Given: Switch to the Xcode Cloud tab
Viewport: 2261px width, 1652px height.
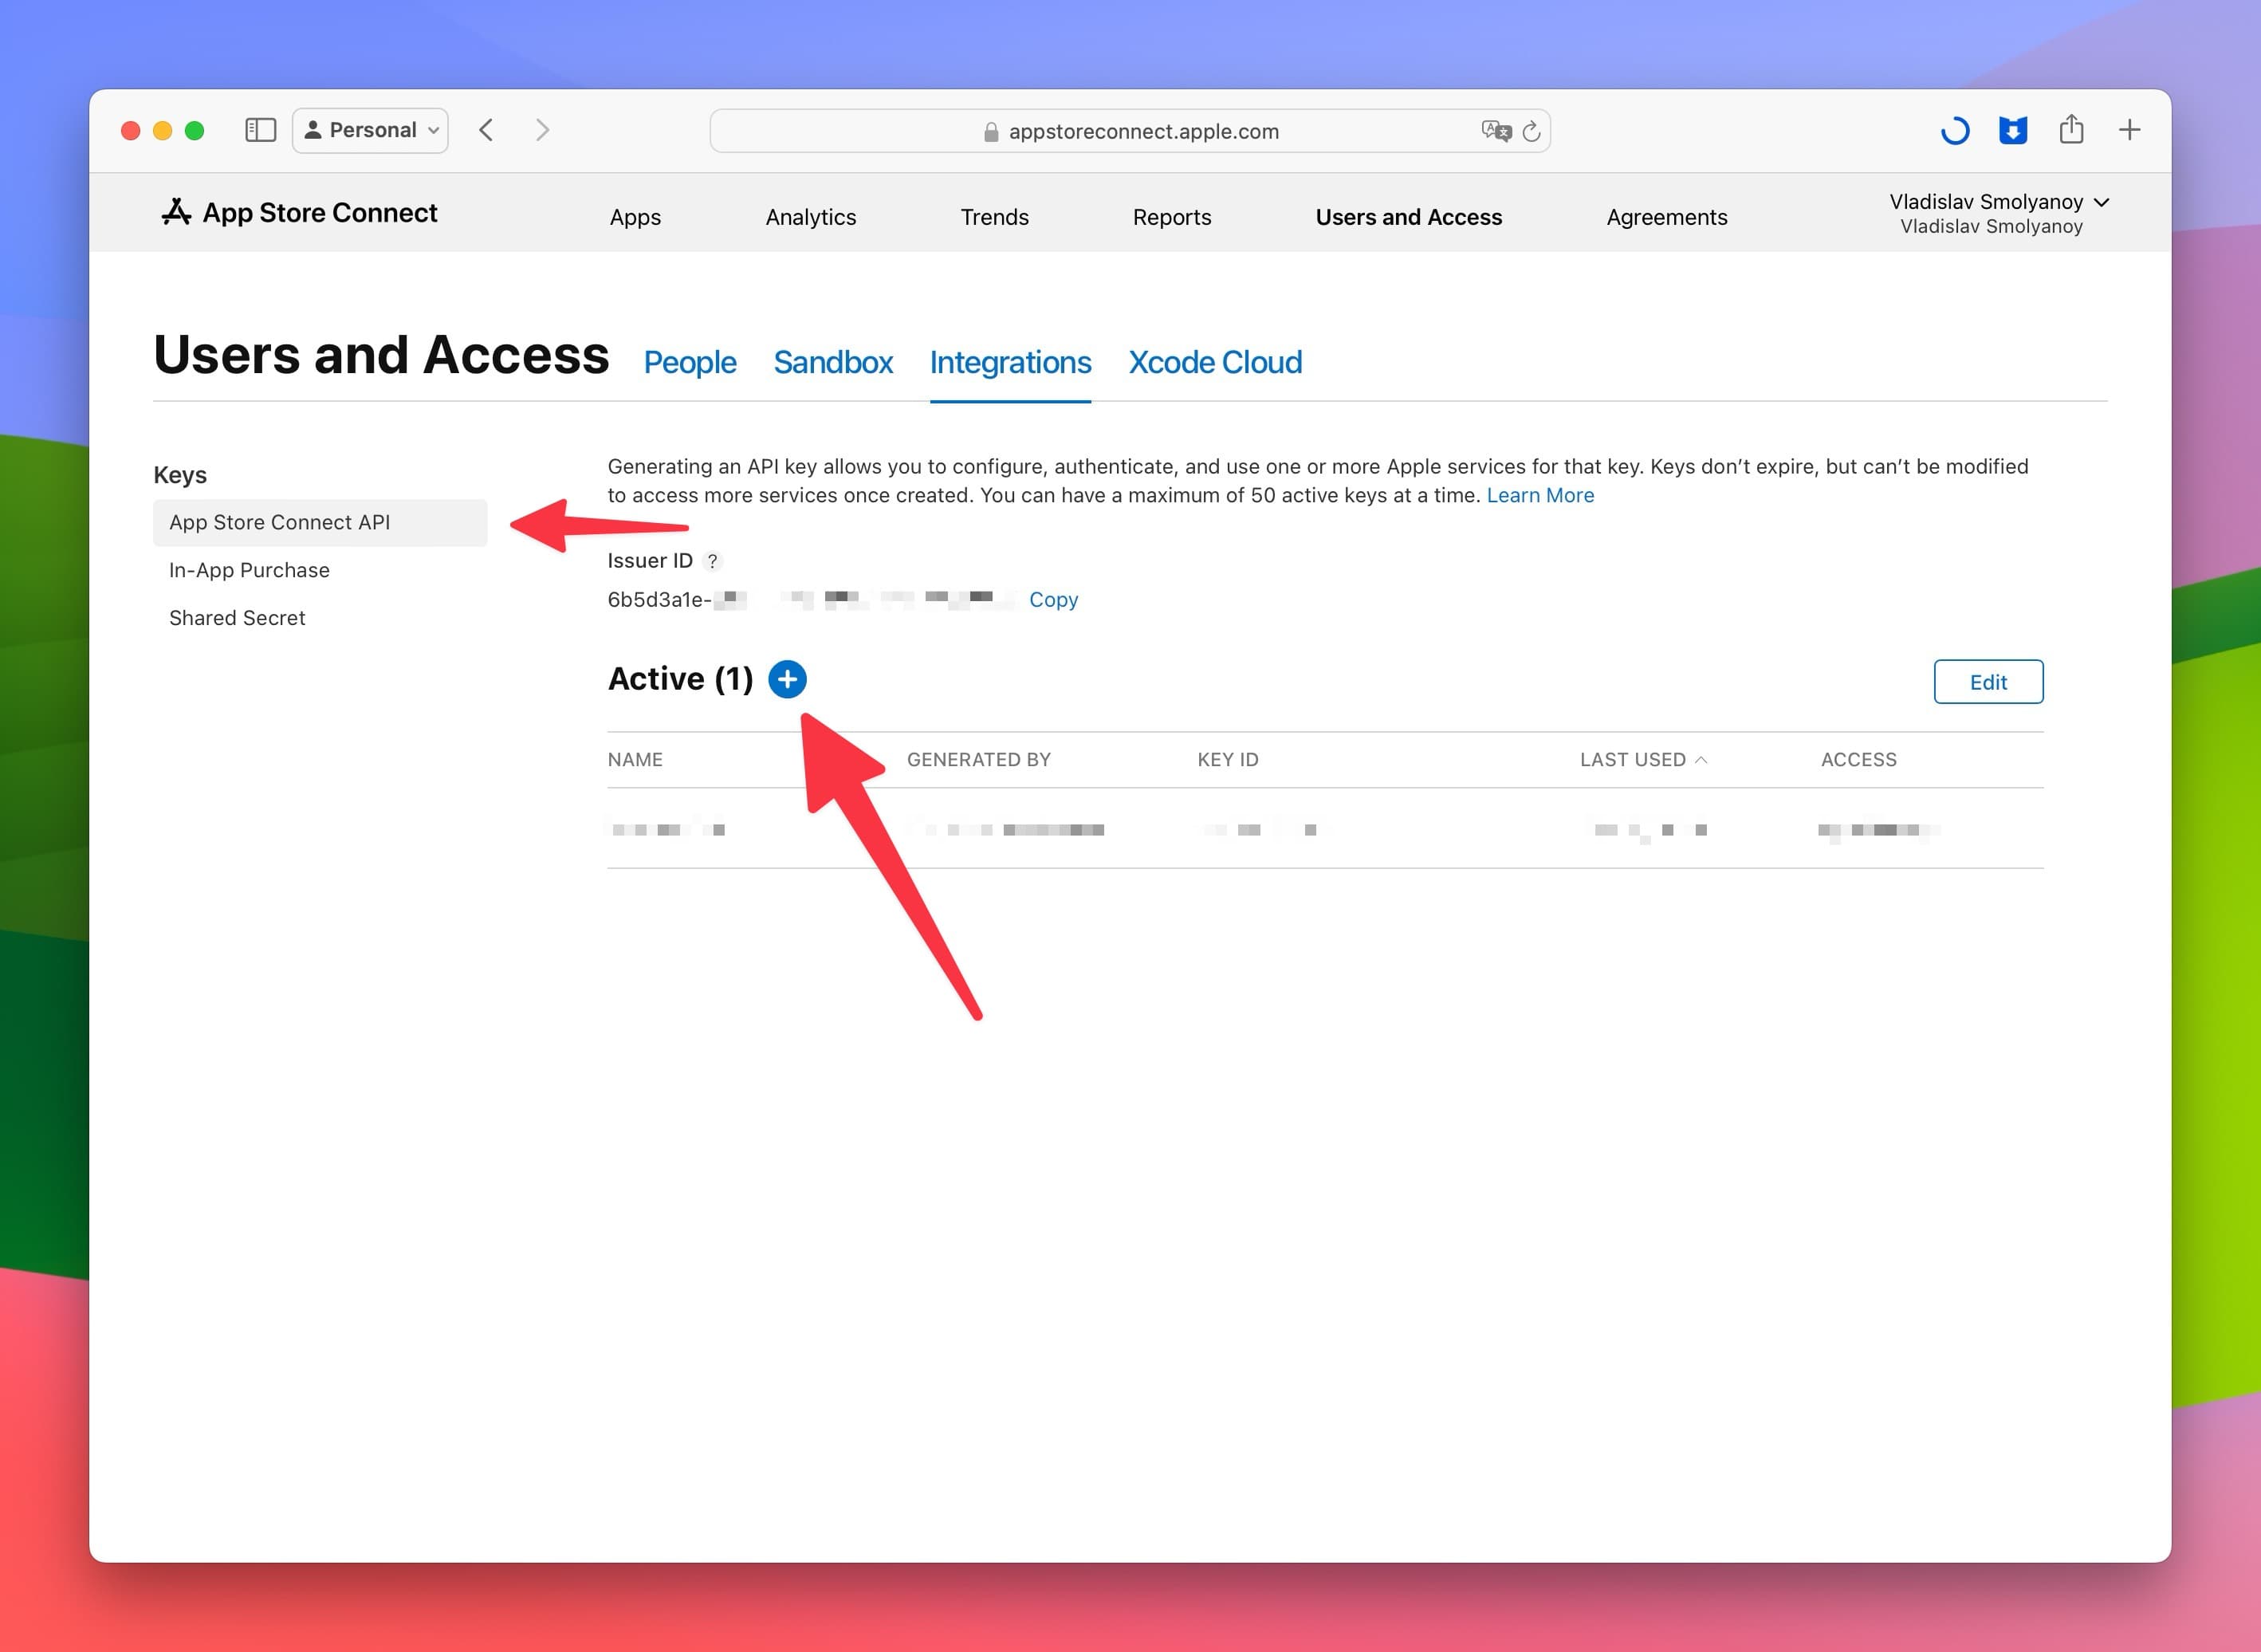Looking at the screenshot, I should pyautogui.click(x=1215, y=362).
